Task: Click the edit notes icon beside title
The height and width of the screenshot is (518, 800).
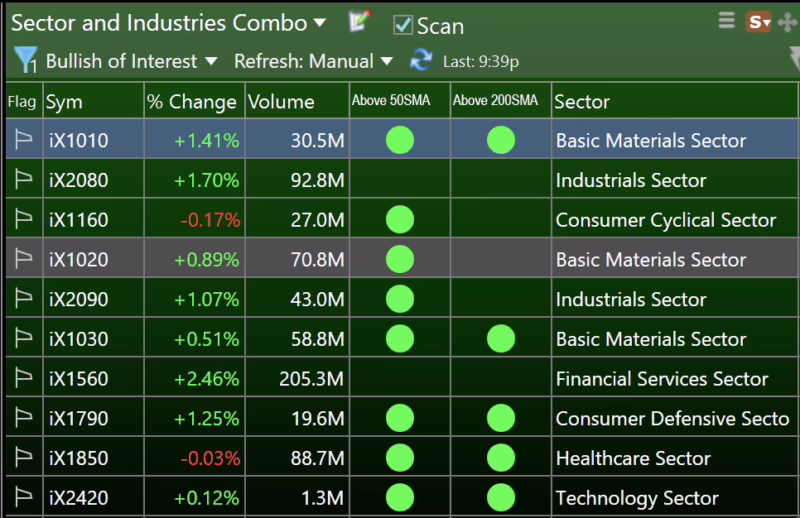Action: [x=359, y=22]
